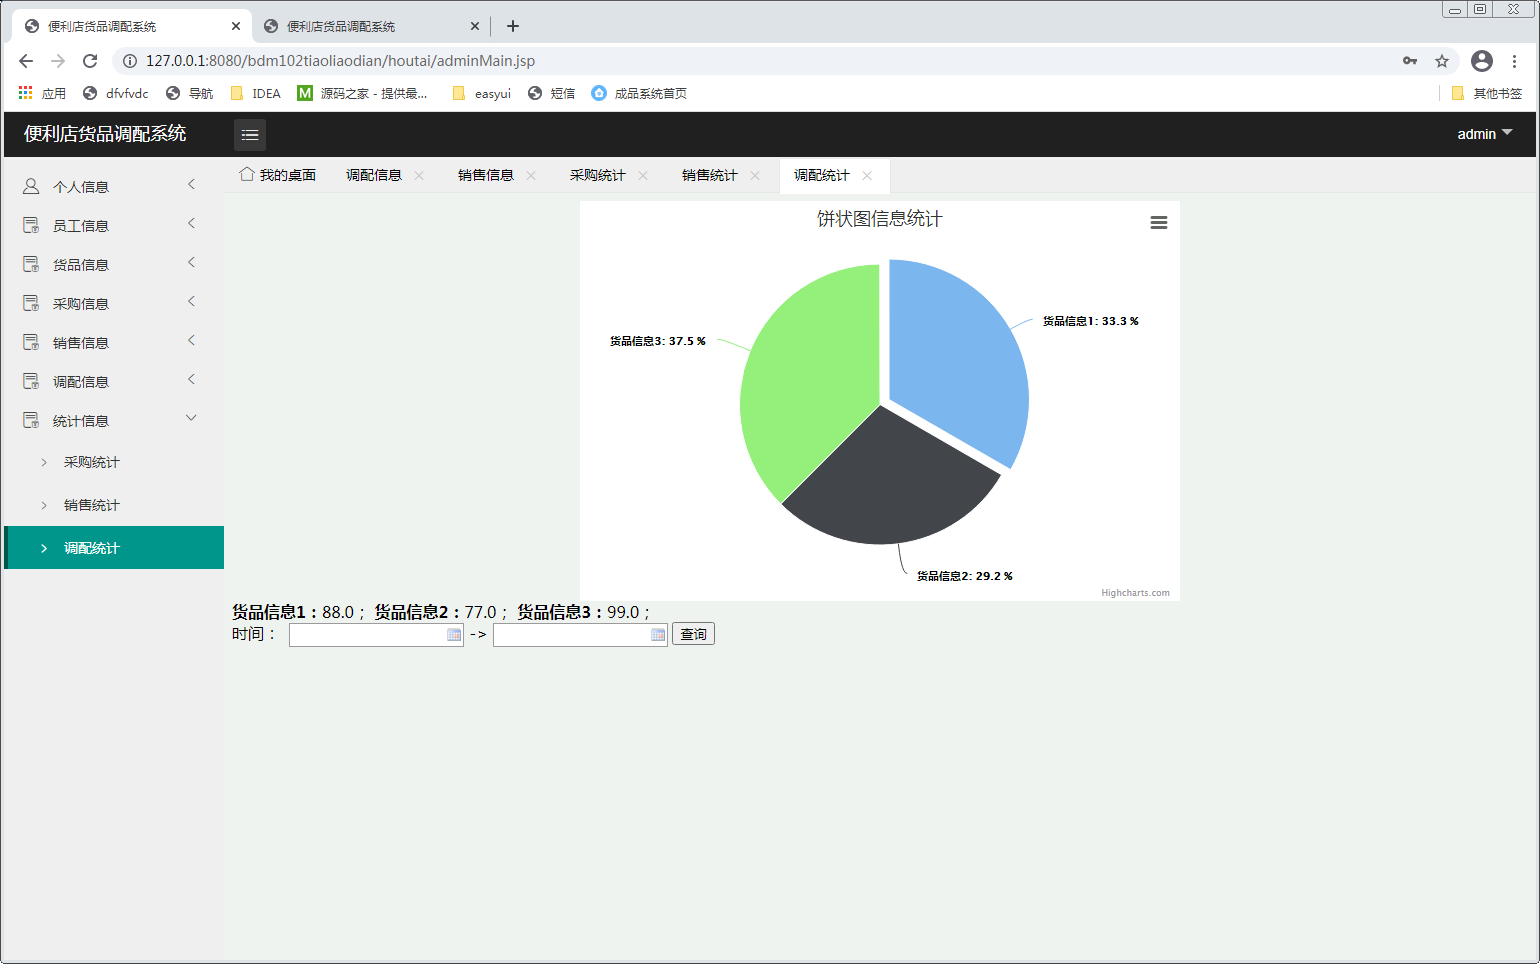Expand the 个人信息 menu chevron

tap(191, 184)
